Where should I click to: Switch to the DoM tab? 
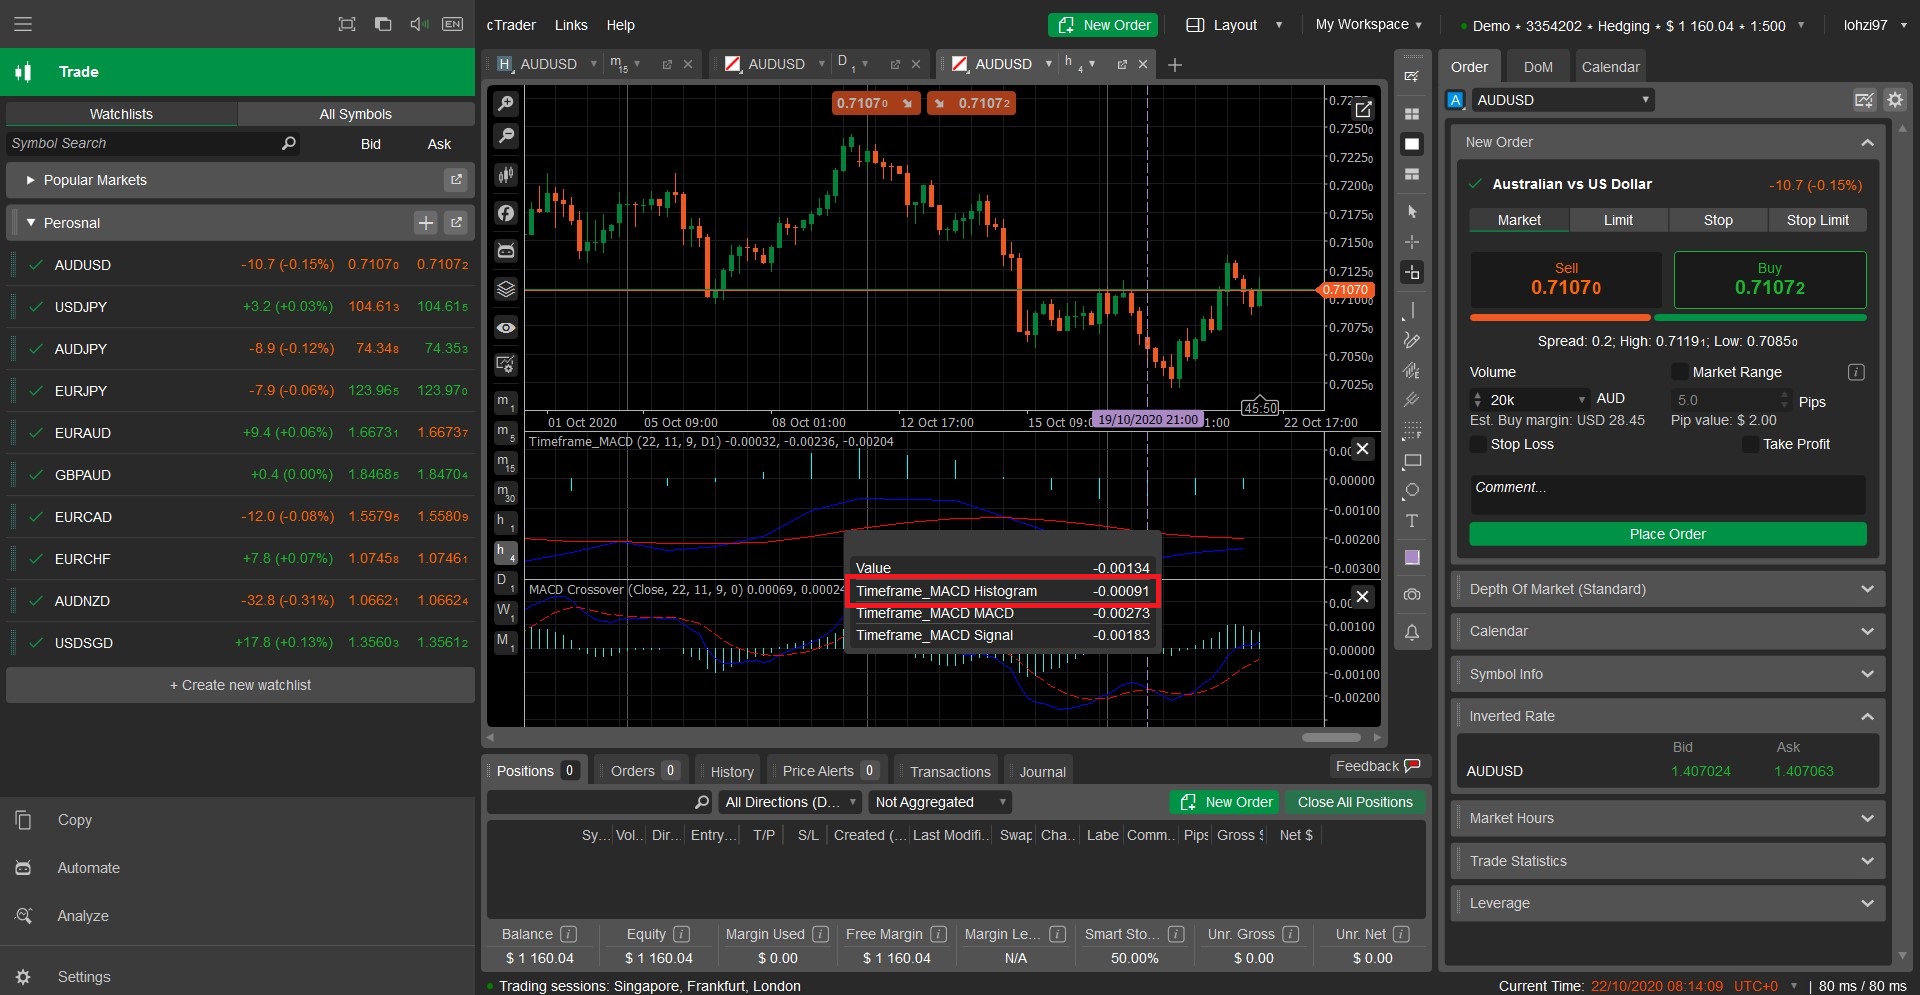tap(1538, 67)
